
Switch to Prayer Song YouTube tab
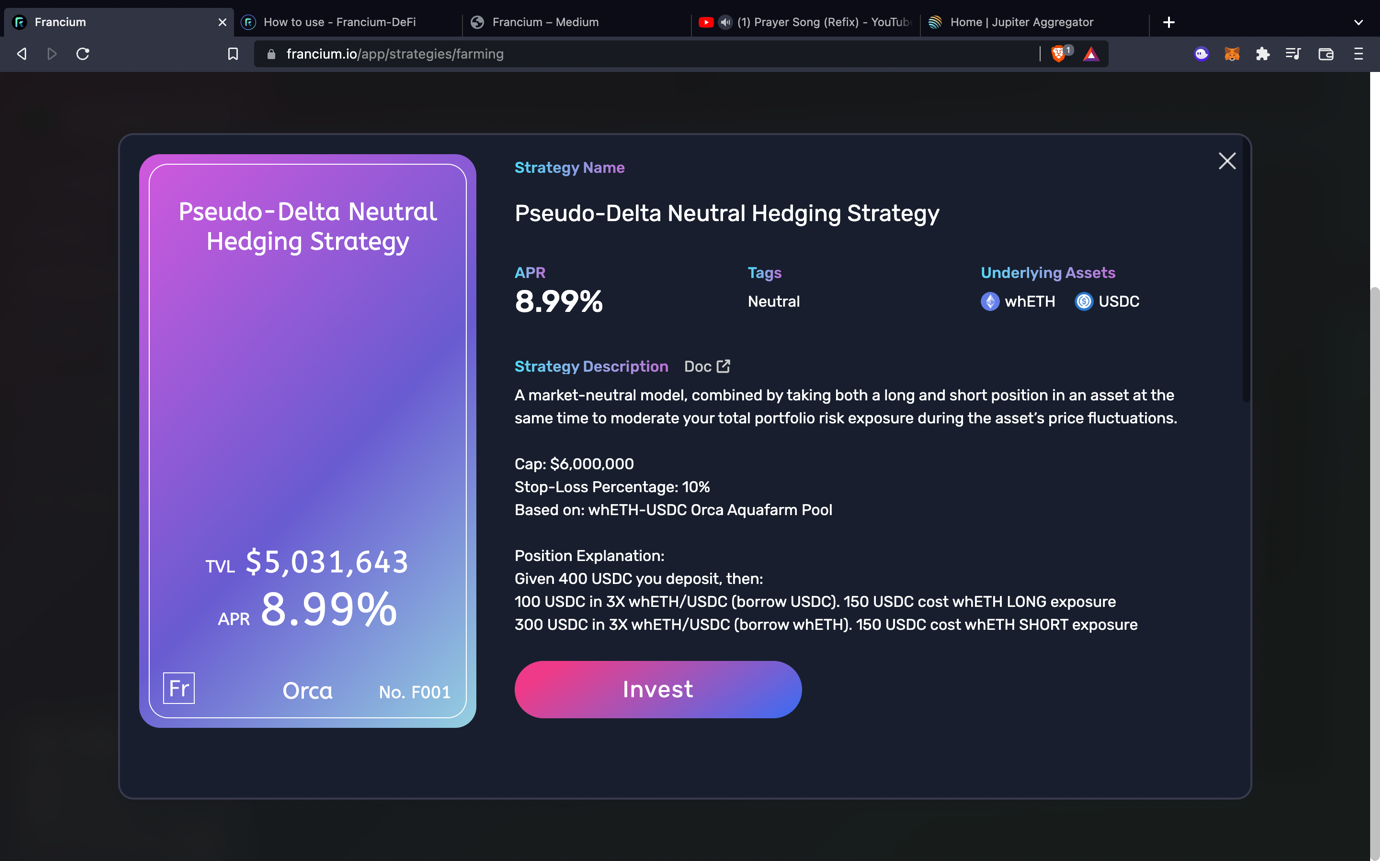tap(804, 22)
